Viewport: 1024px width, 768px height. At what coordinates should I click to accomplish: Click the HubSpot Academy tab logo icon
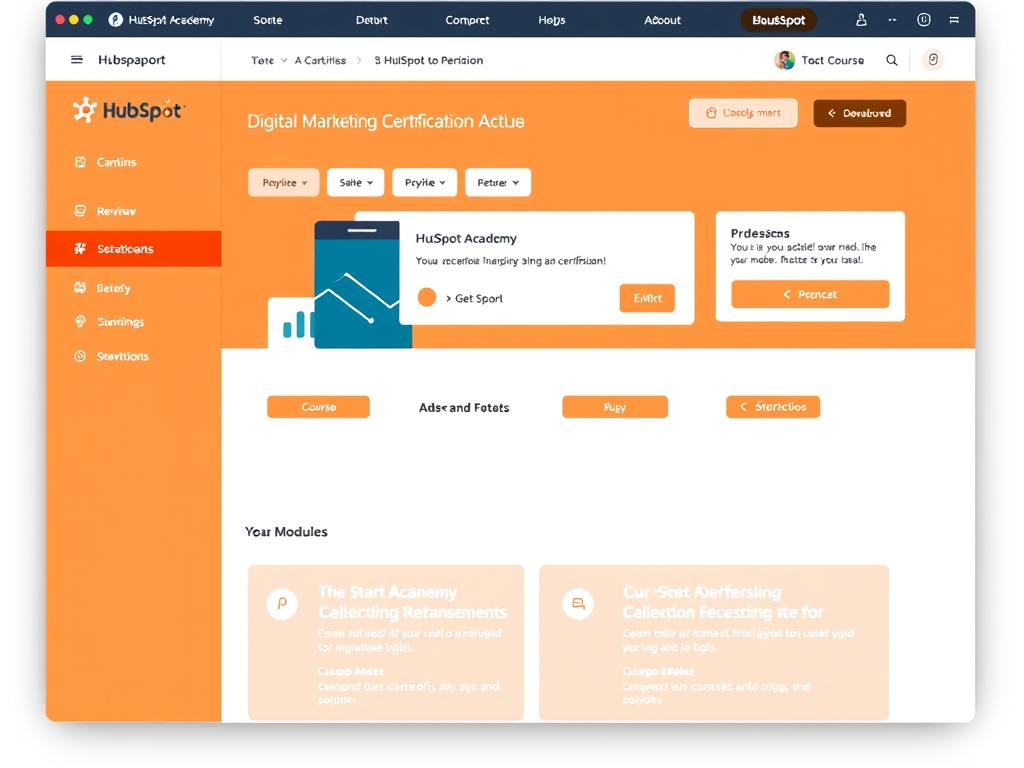pyautogui.click(x=116, y=20)
